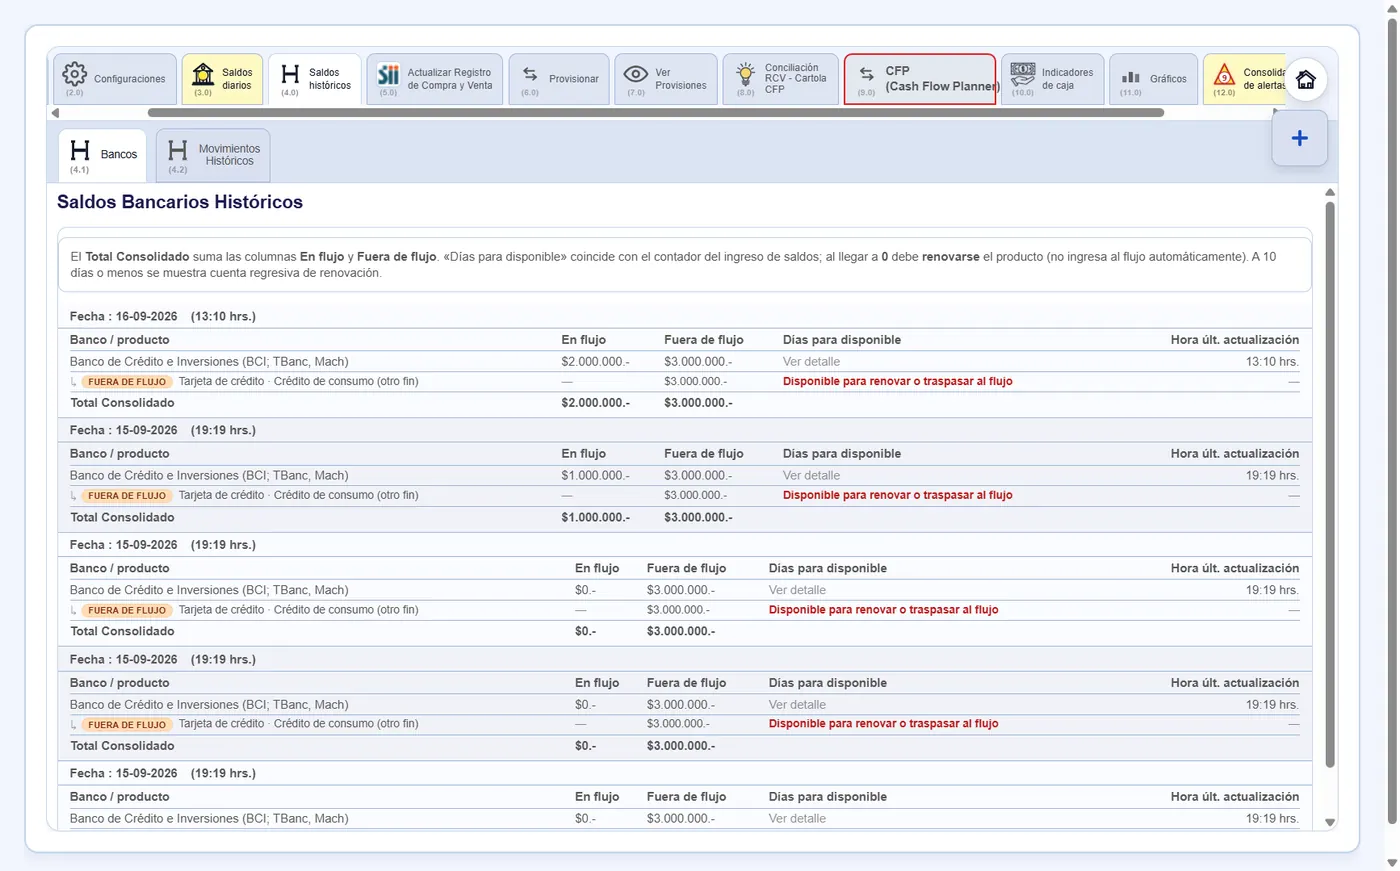The width and height of the screenshot is (1400, 871).
Task: Click the tab bar left scroll arrow
Action: coord(55,113)
